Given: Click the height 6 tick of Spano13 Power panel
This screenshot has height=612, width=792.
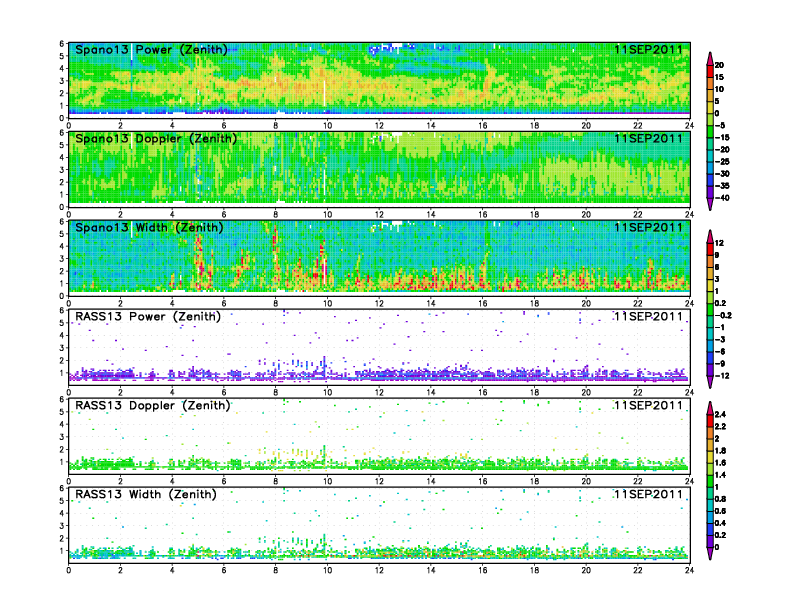Looking at the screenshot, I should pos(62,43).
